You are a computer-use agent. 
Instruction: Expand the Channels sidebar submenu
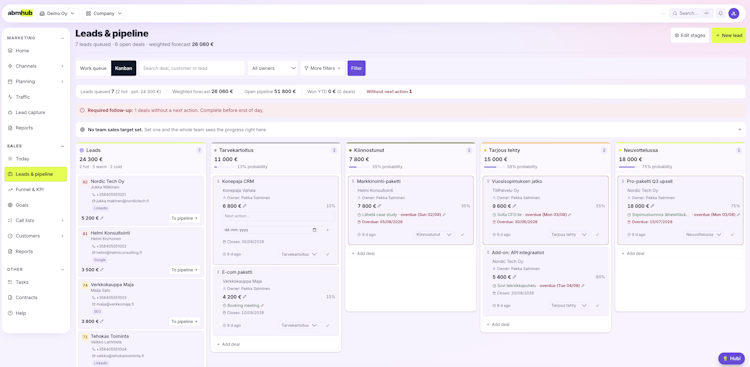(62, 66)
